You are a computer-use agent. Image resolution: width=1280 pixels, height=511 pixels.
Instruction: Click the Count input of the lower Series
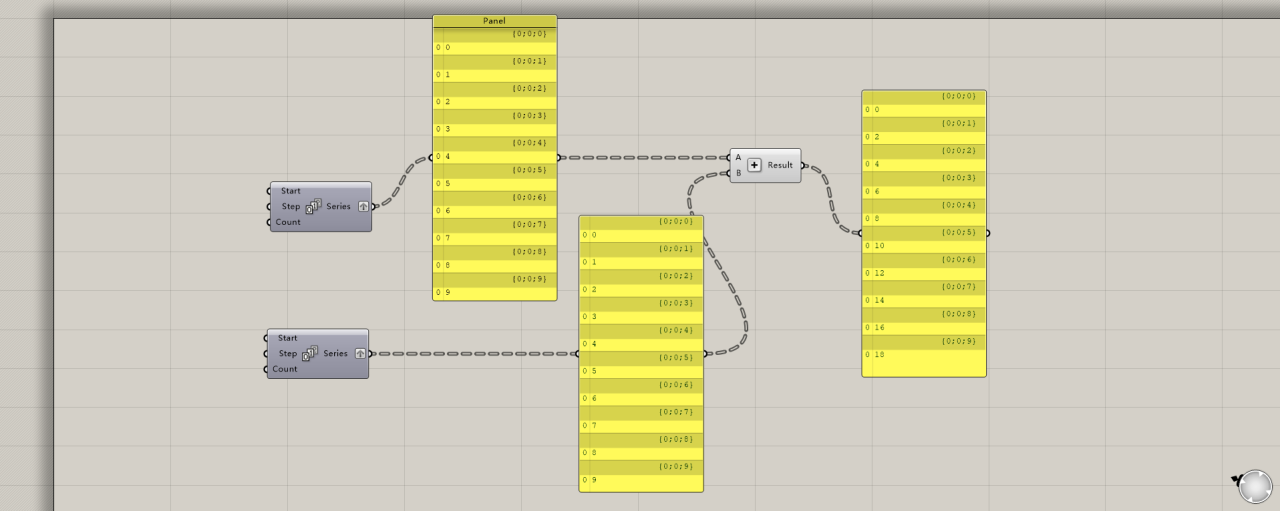pos(285,369)
